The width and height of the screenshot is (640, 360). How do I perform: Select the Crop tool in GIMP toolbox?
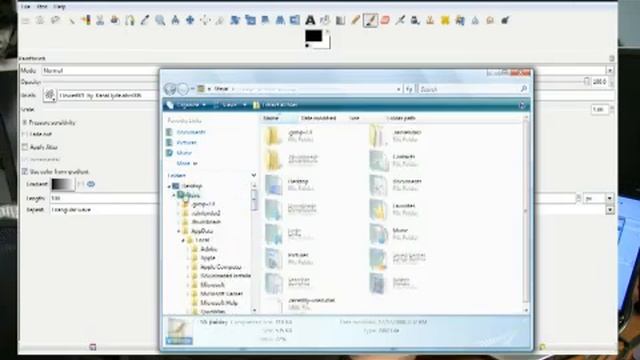(220, 20)
